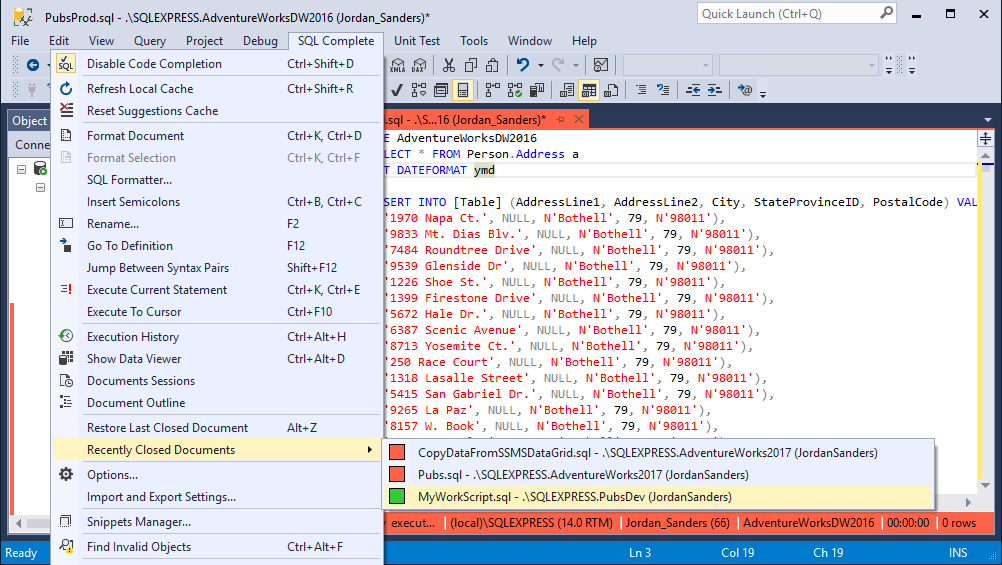Click the DAX query toolbar icon

coord(419,65)
